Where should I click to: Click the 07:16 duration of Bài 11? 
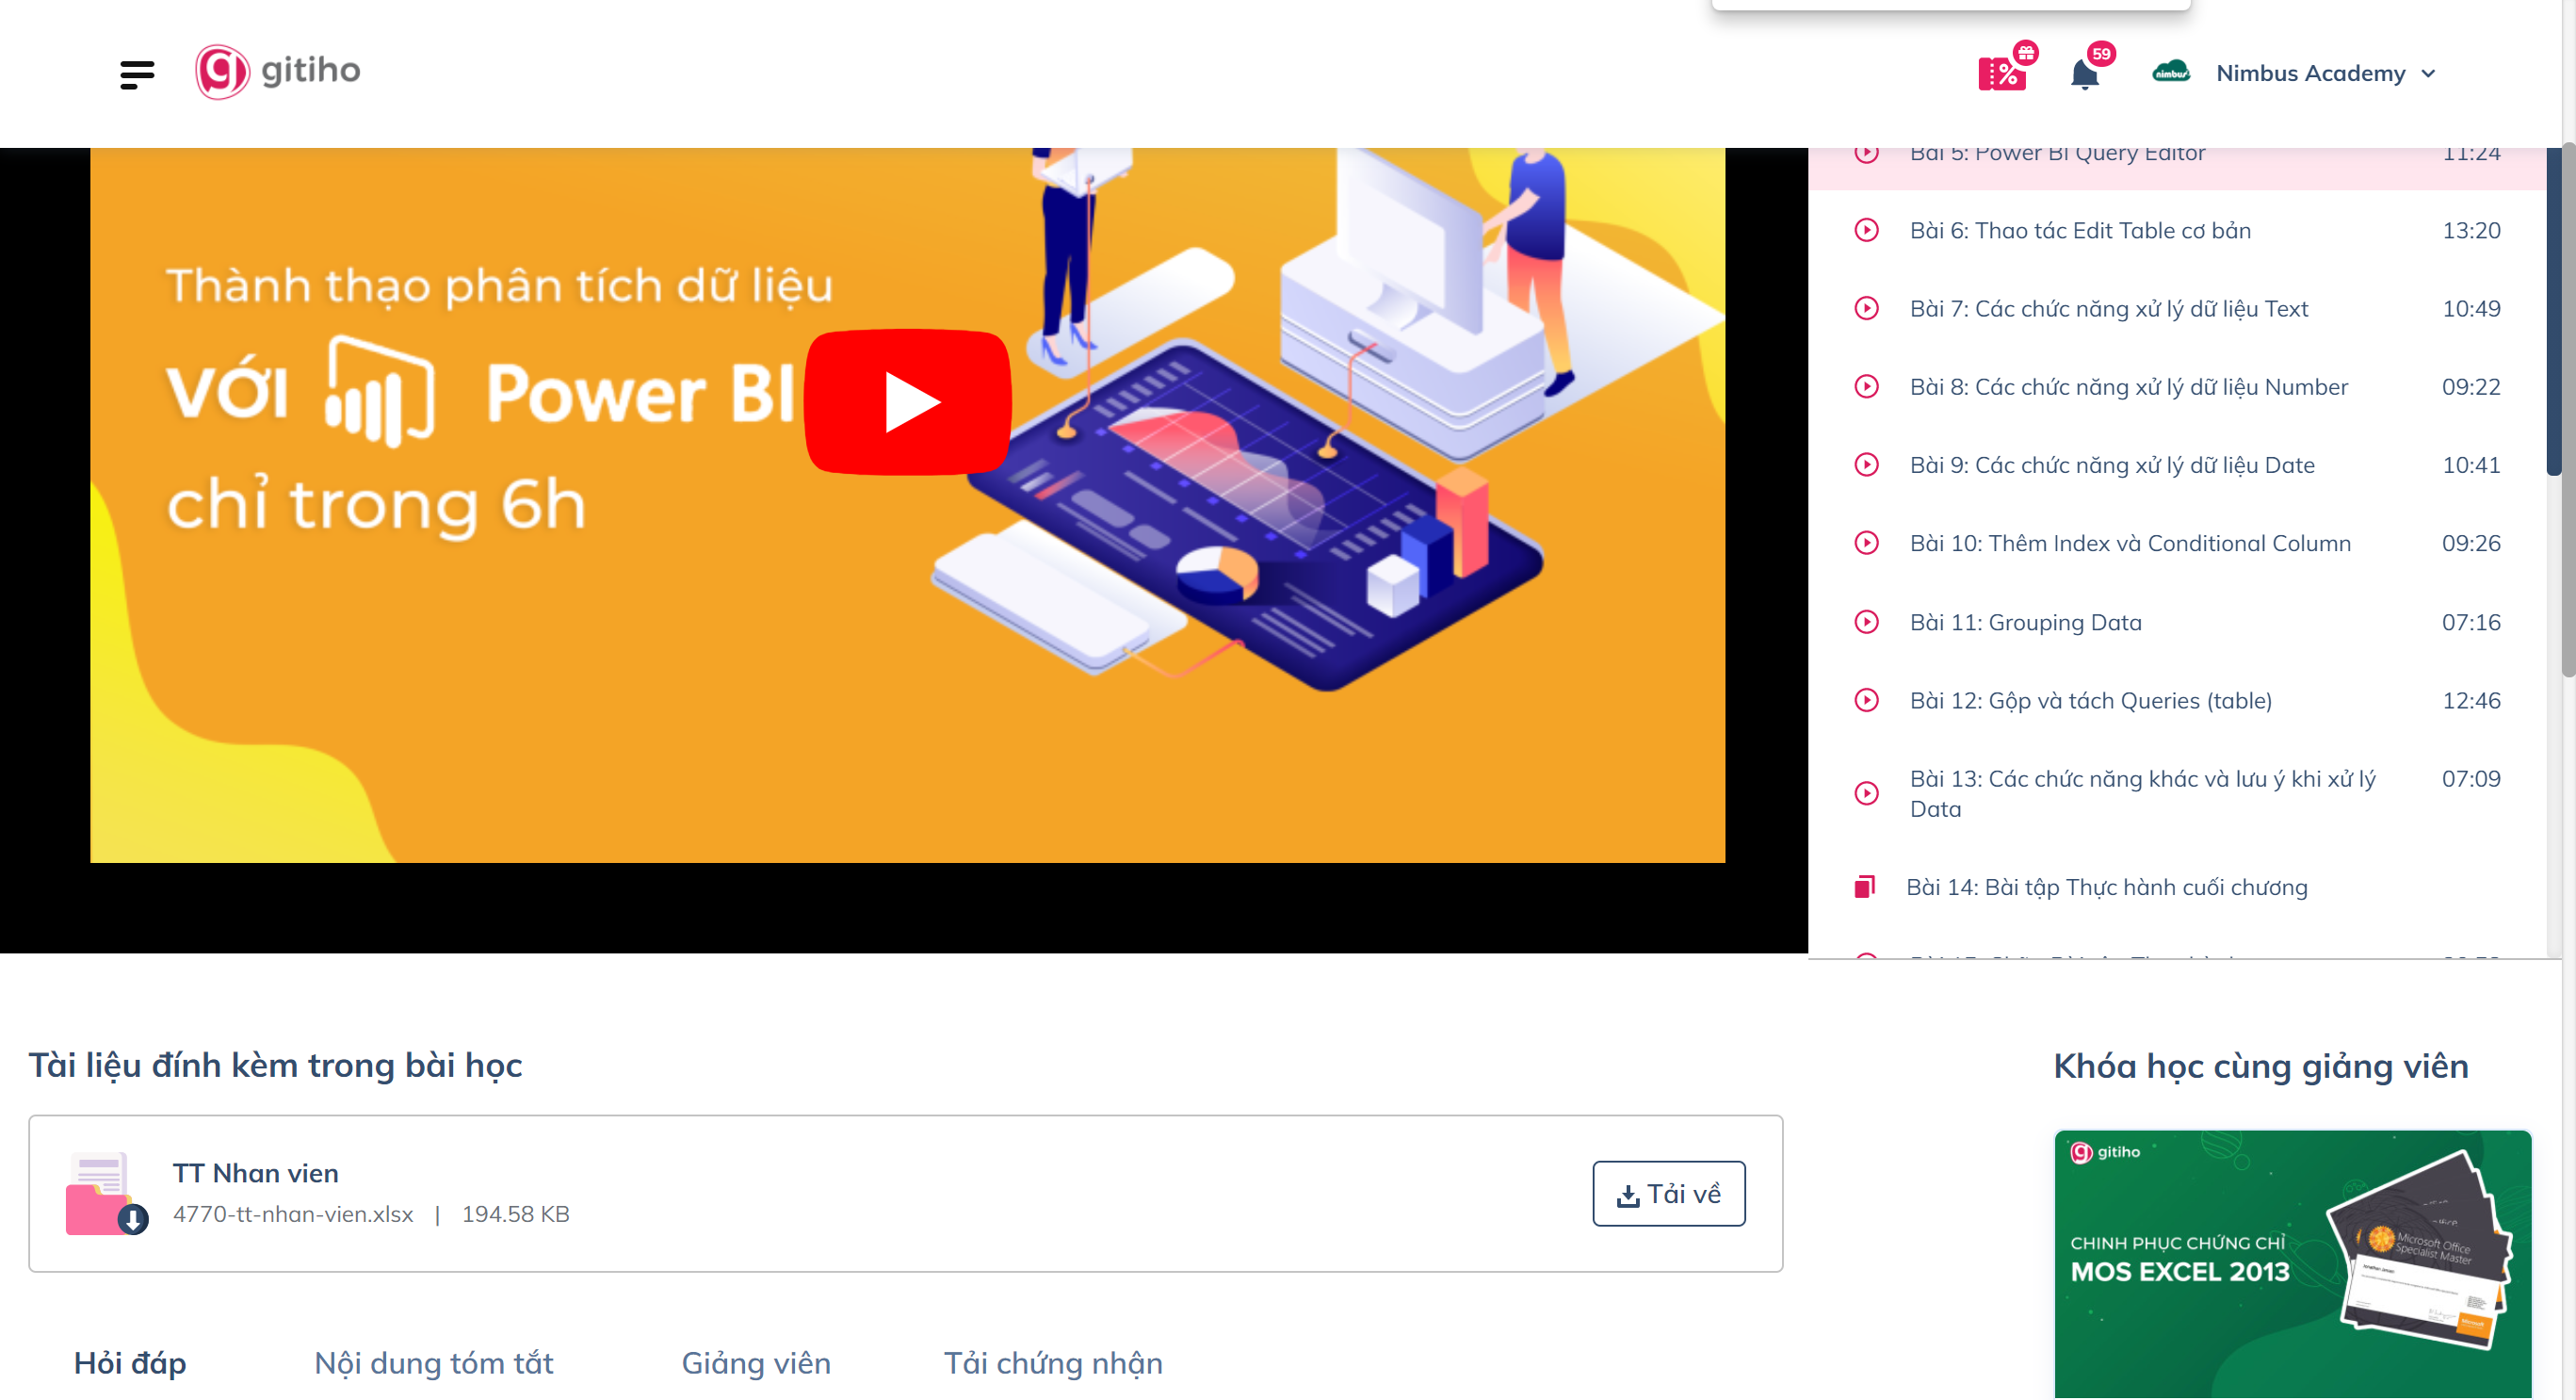(2470, 622)
